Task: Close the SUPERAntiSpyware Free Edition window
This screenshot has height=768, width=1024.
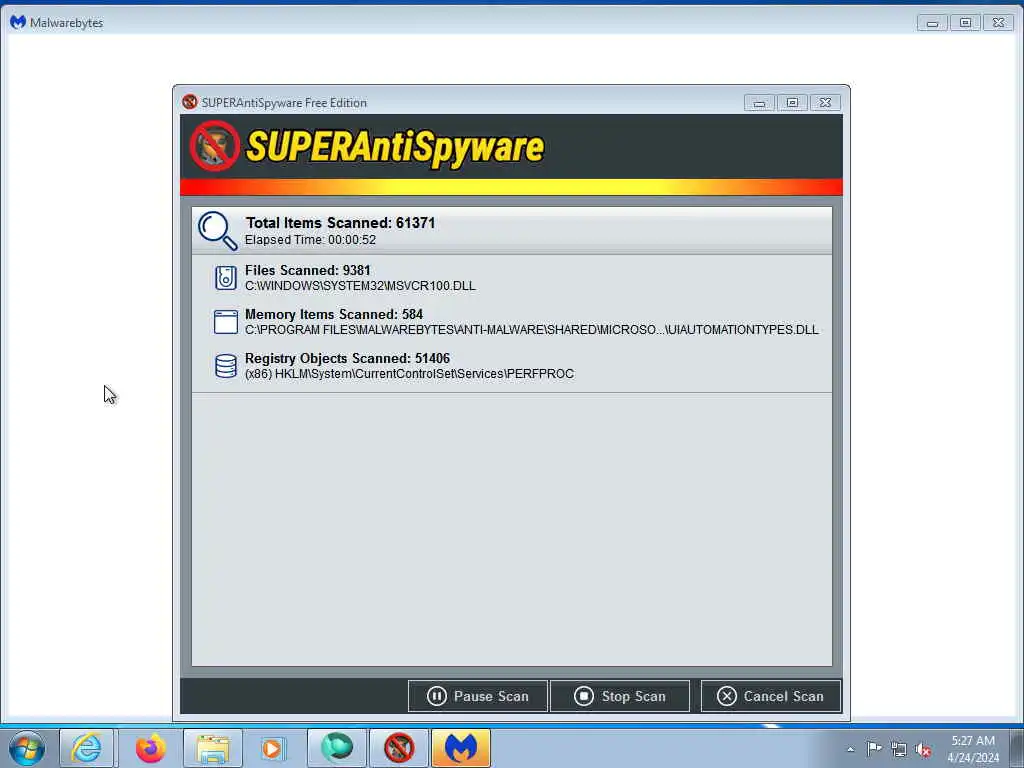Action: click(x=825, y=103)
